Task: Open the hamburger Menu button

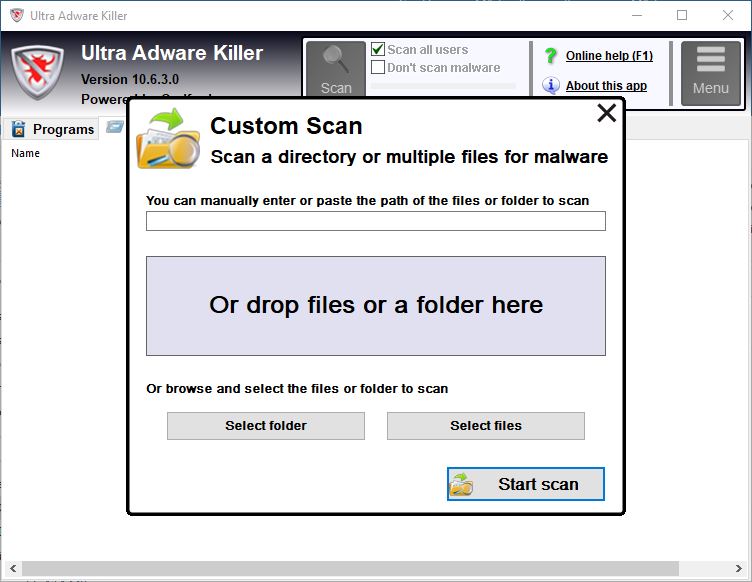Action: pos(711,73)
